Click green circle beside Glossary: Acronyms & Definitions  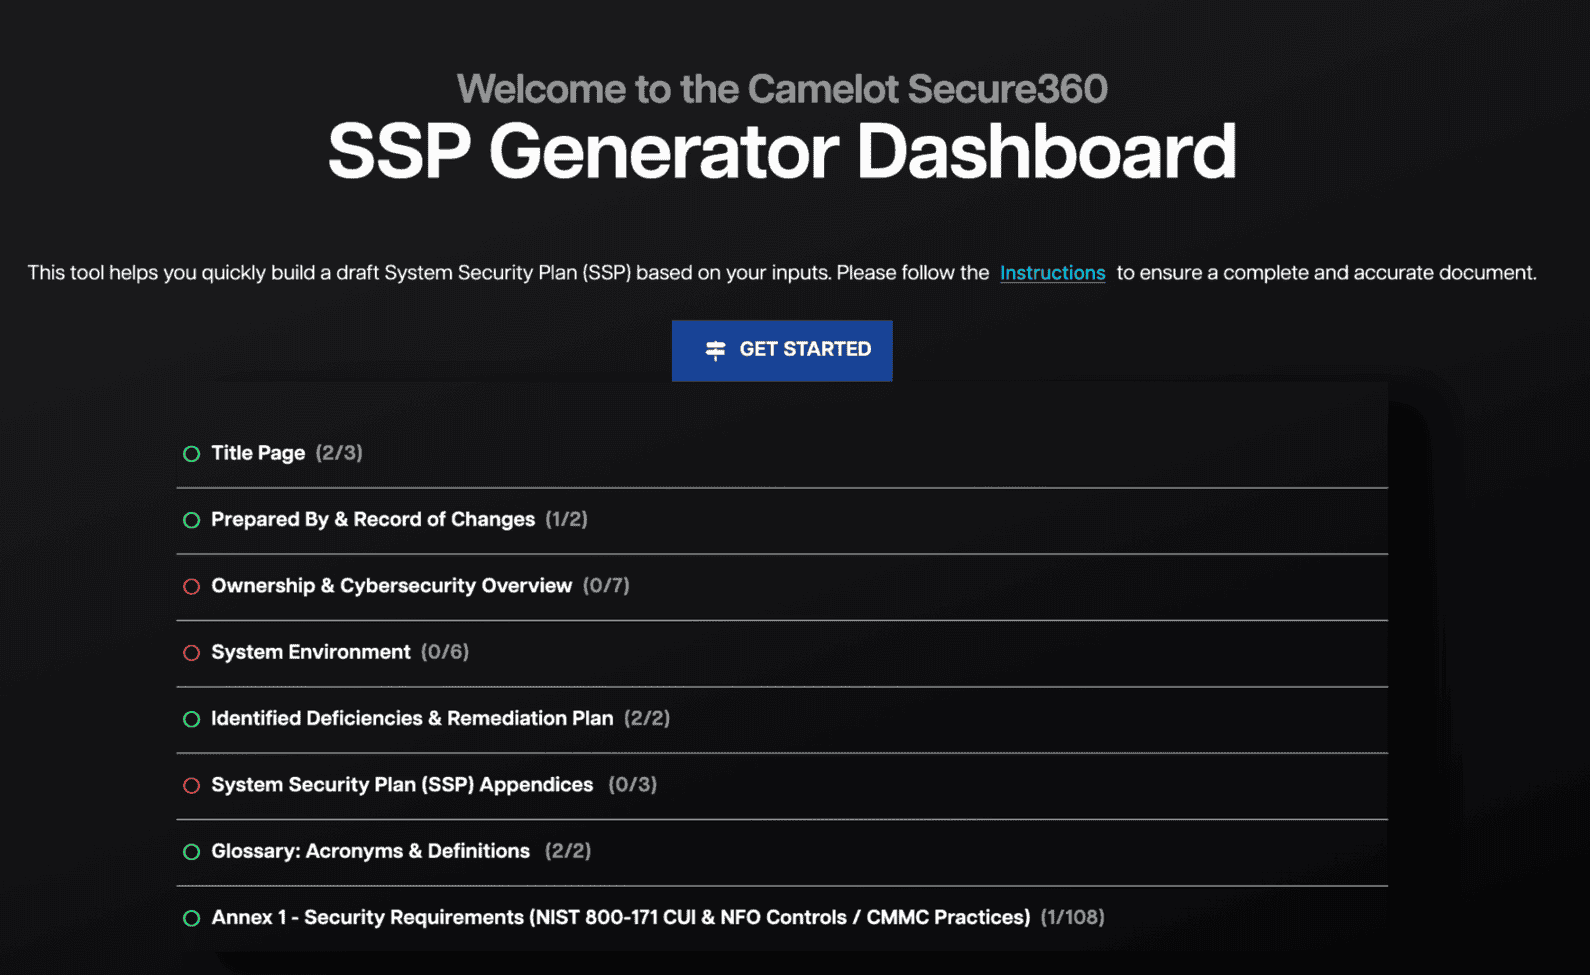point(191,852)
